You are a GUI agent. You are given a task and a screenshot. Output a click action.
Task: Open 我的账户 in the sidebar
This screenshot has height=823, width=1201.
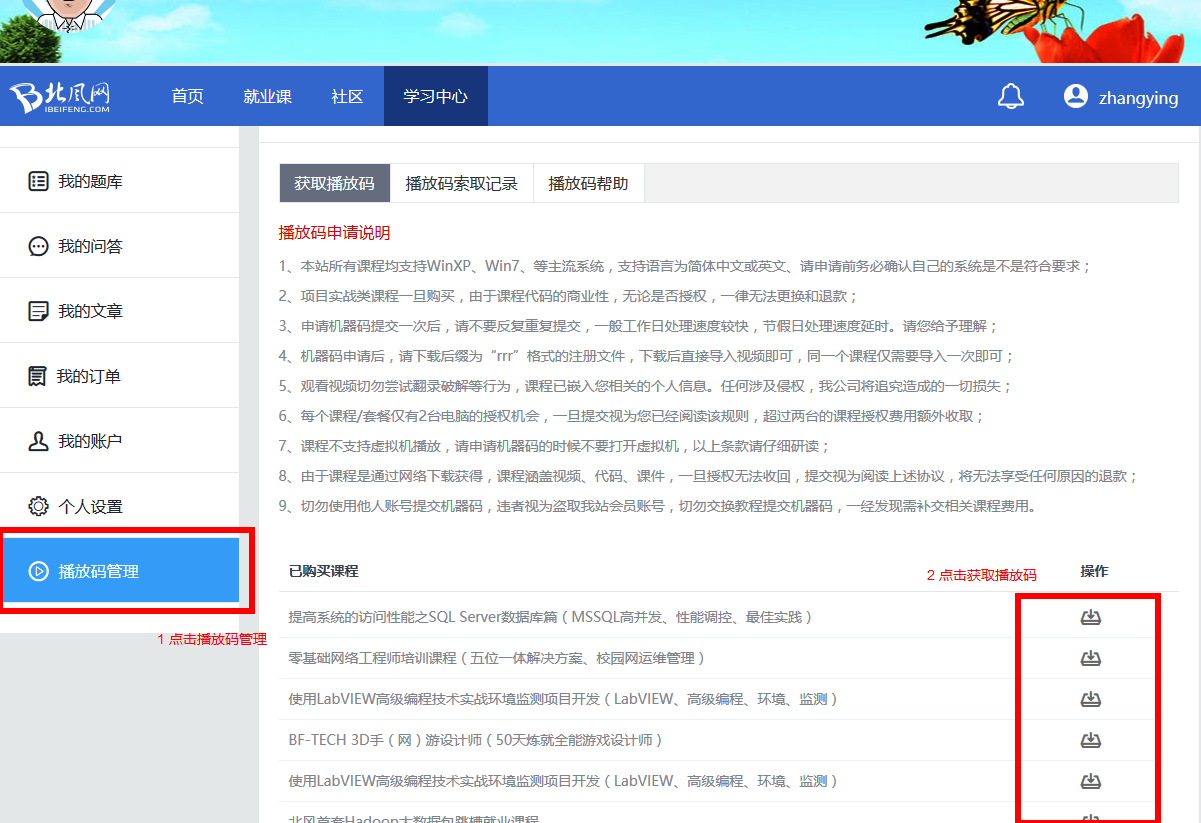coord(120,441)
